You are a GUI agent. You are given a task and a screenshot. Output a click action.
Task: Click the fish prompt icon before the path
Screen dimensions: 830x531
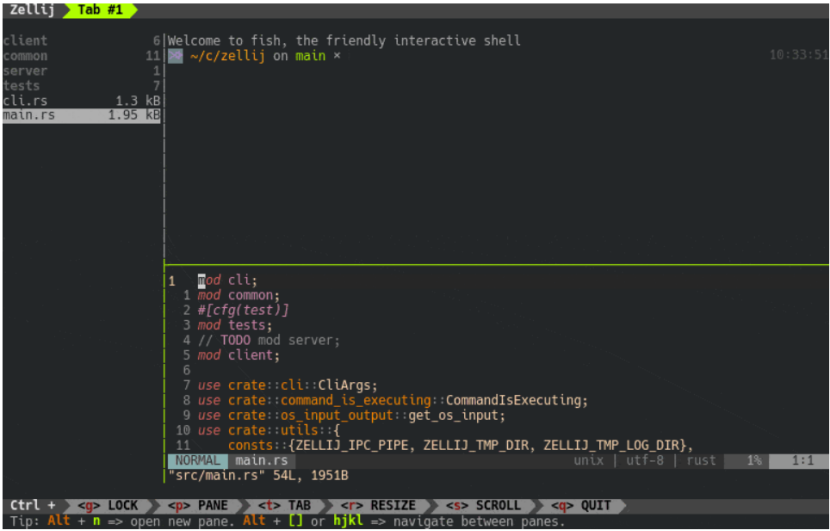click(x=175, y=56)
